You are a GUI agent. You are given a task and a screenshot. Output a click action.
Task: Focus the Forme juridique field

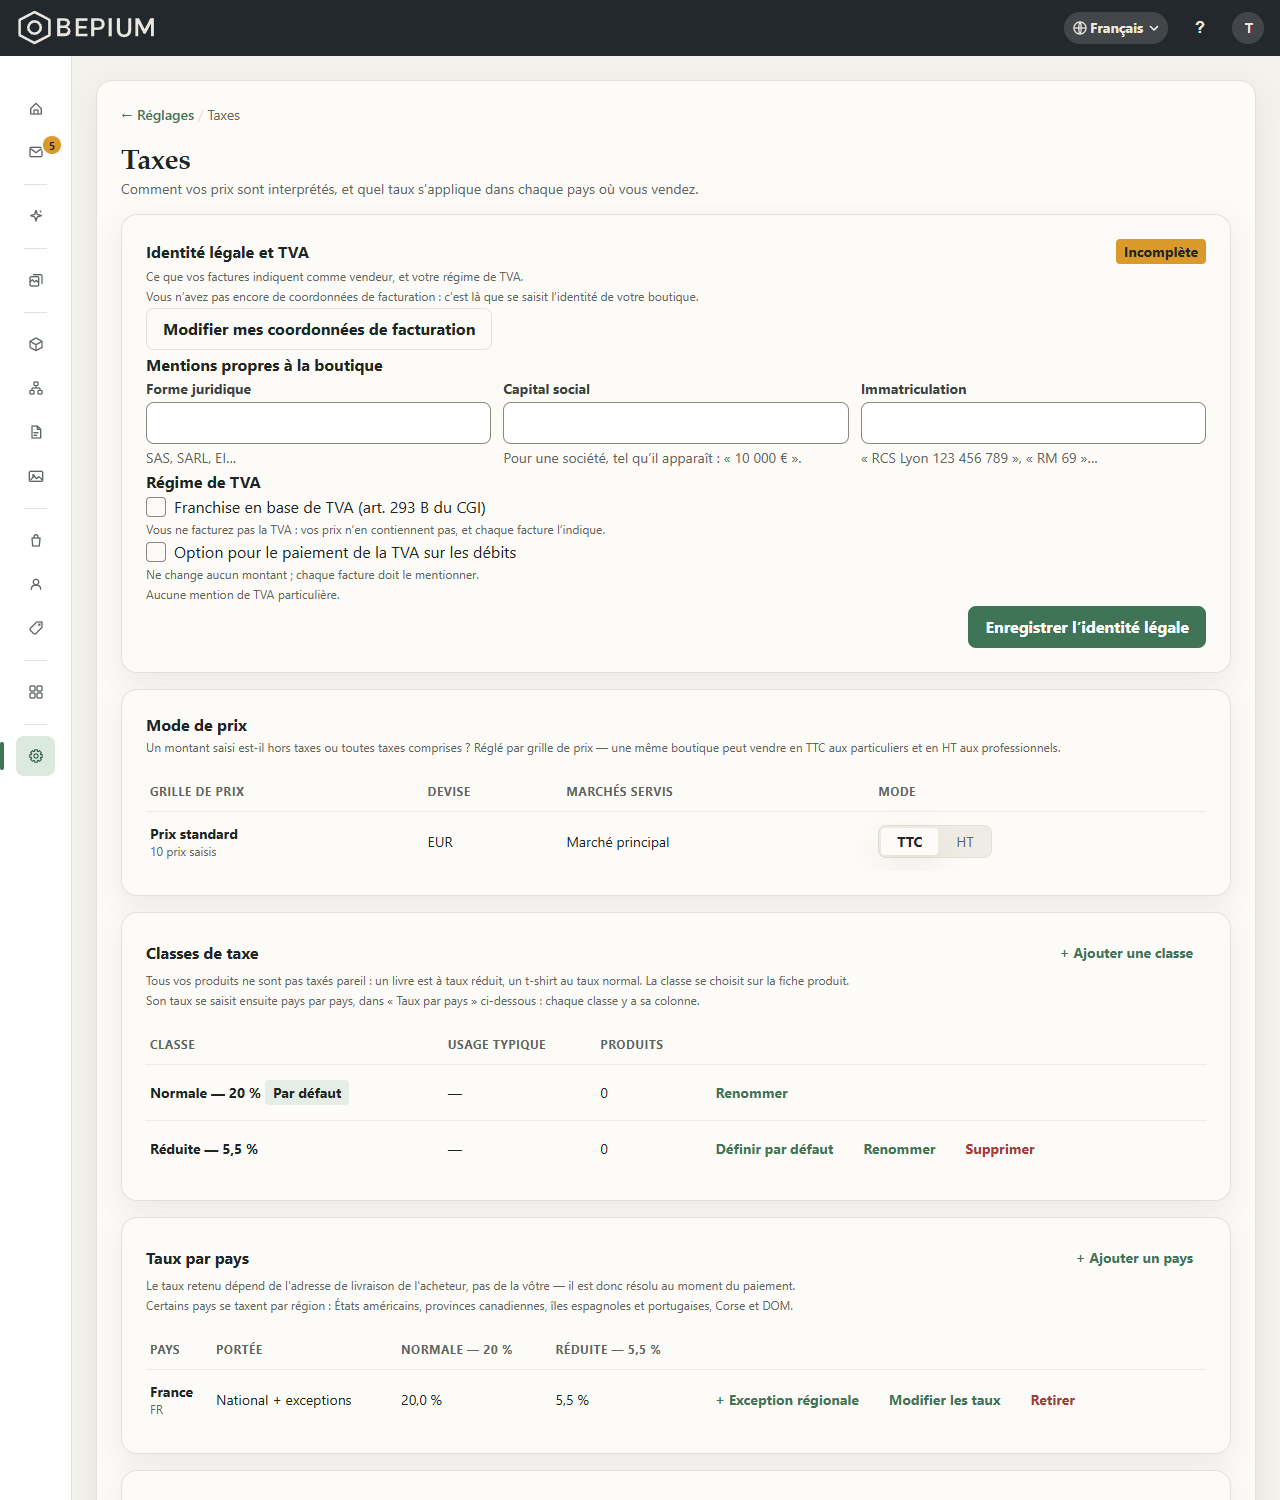point(318,423)
